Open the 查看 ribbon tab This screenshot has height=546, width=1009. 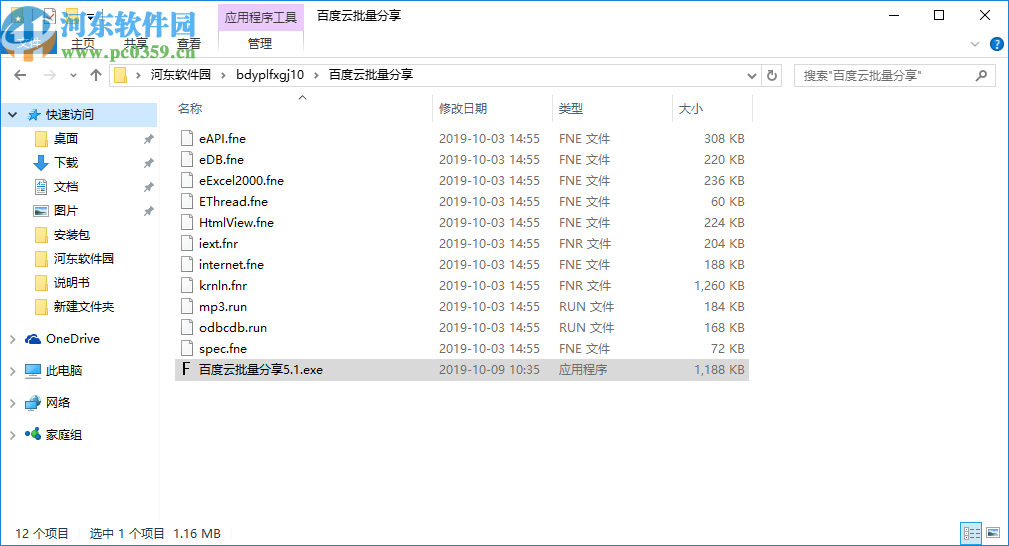(189, 44)
